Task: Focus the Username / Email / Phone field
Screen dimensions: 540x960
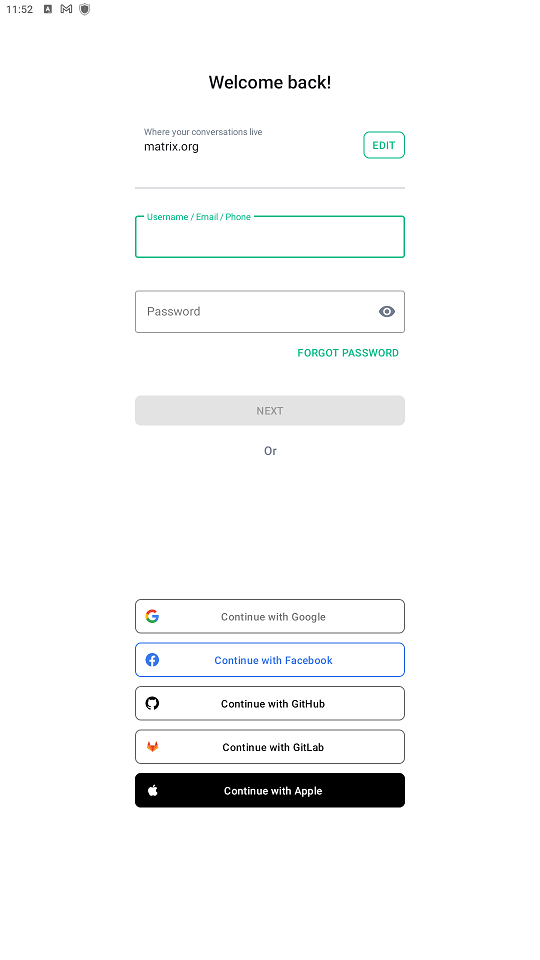Action: click(270, 236)
